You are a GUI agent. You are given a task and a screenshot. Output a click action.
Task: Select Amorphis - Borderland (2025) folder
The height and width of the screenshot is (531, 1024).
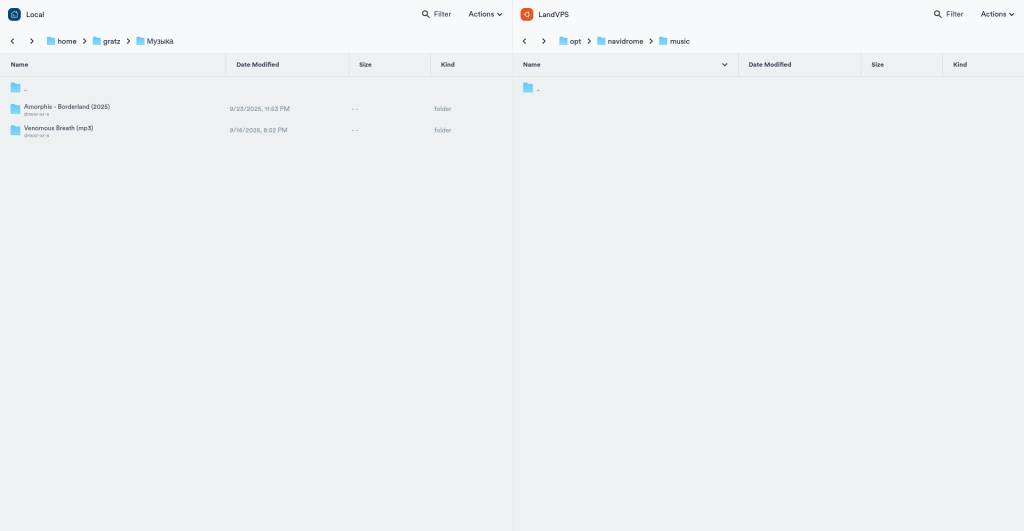66,107
